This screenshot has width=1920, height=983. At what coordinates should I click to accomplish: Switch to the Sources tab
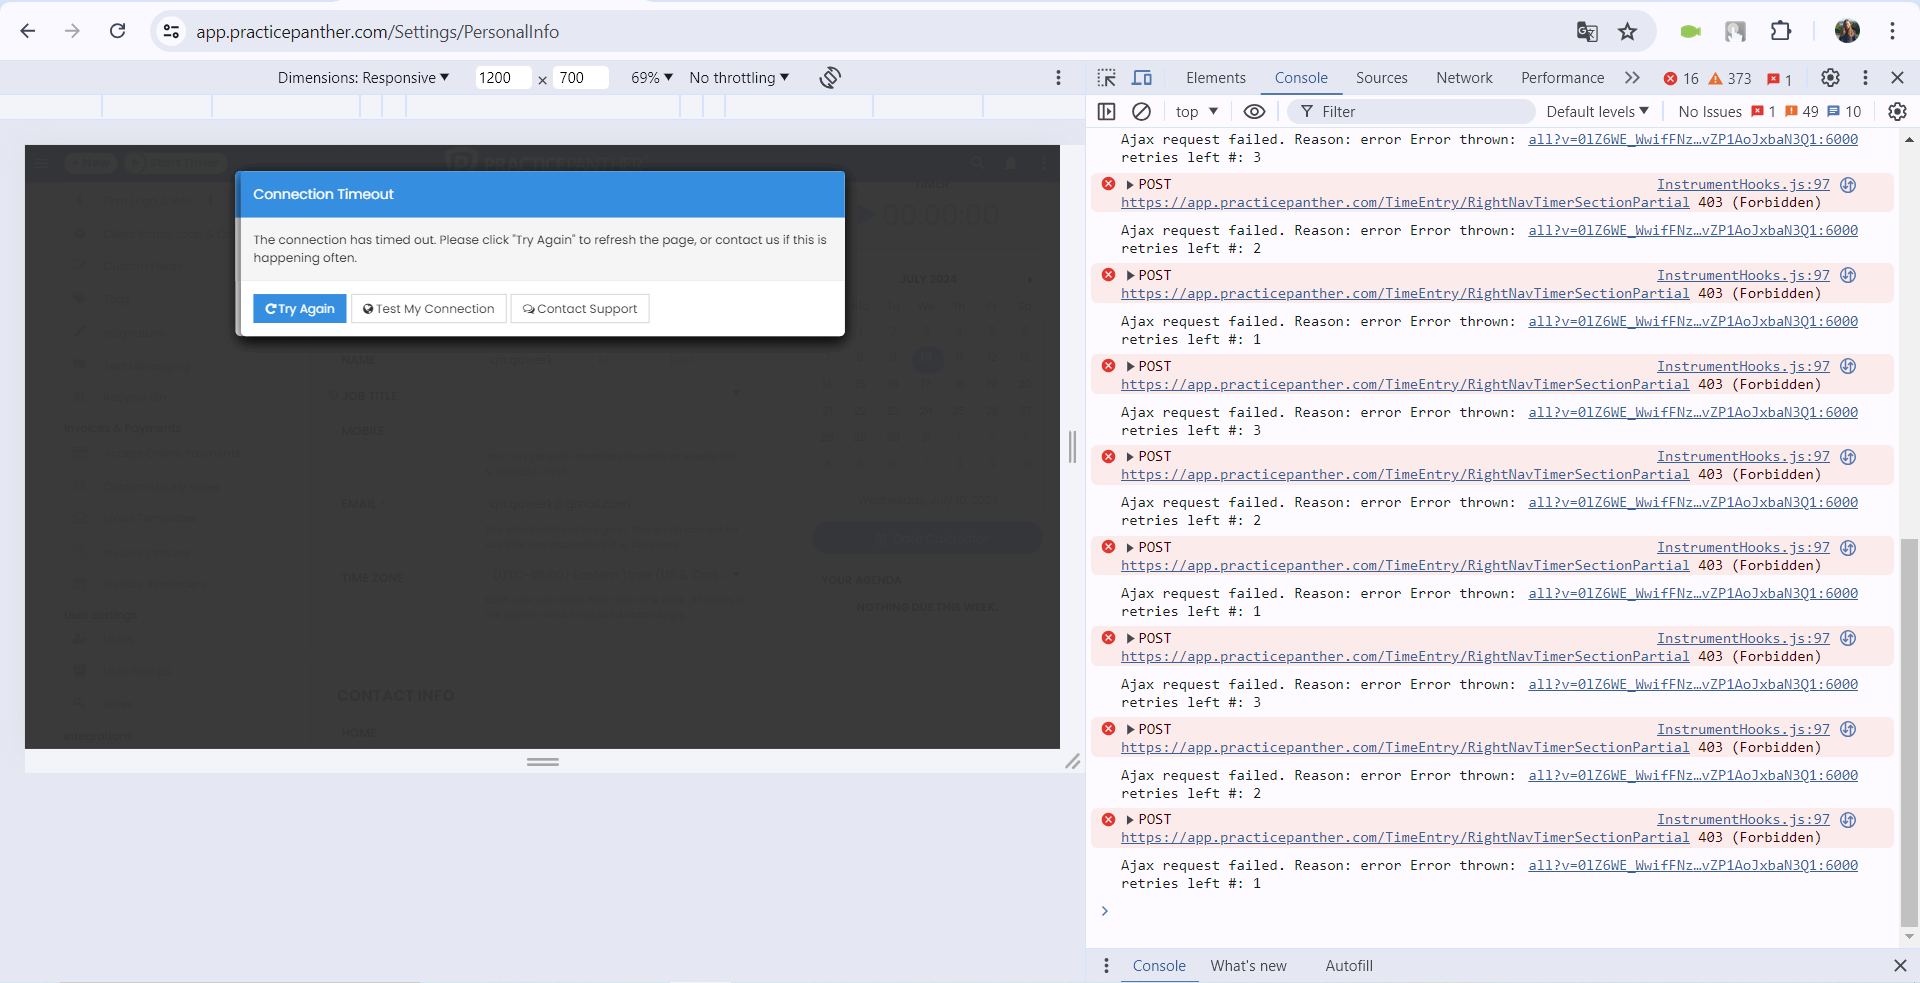[1381, 78]
